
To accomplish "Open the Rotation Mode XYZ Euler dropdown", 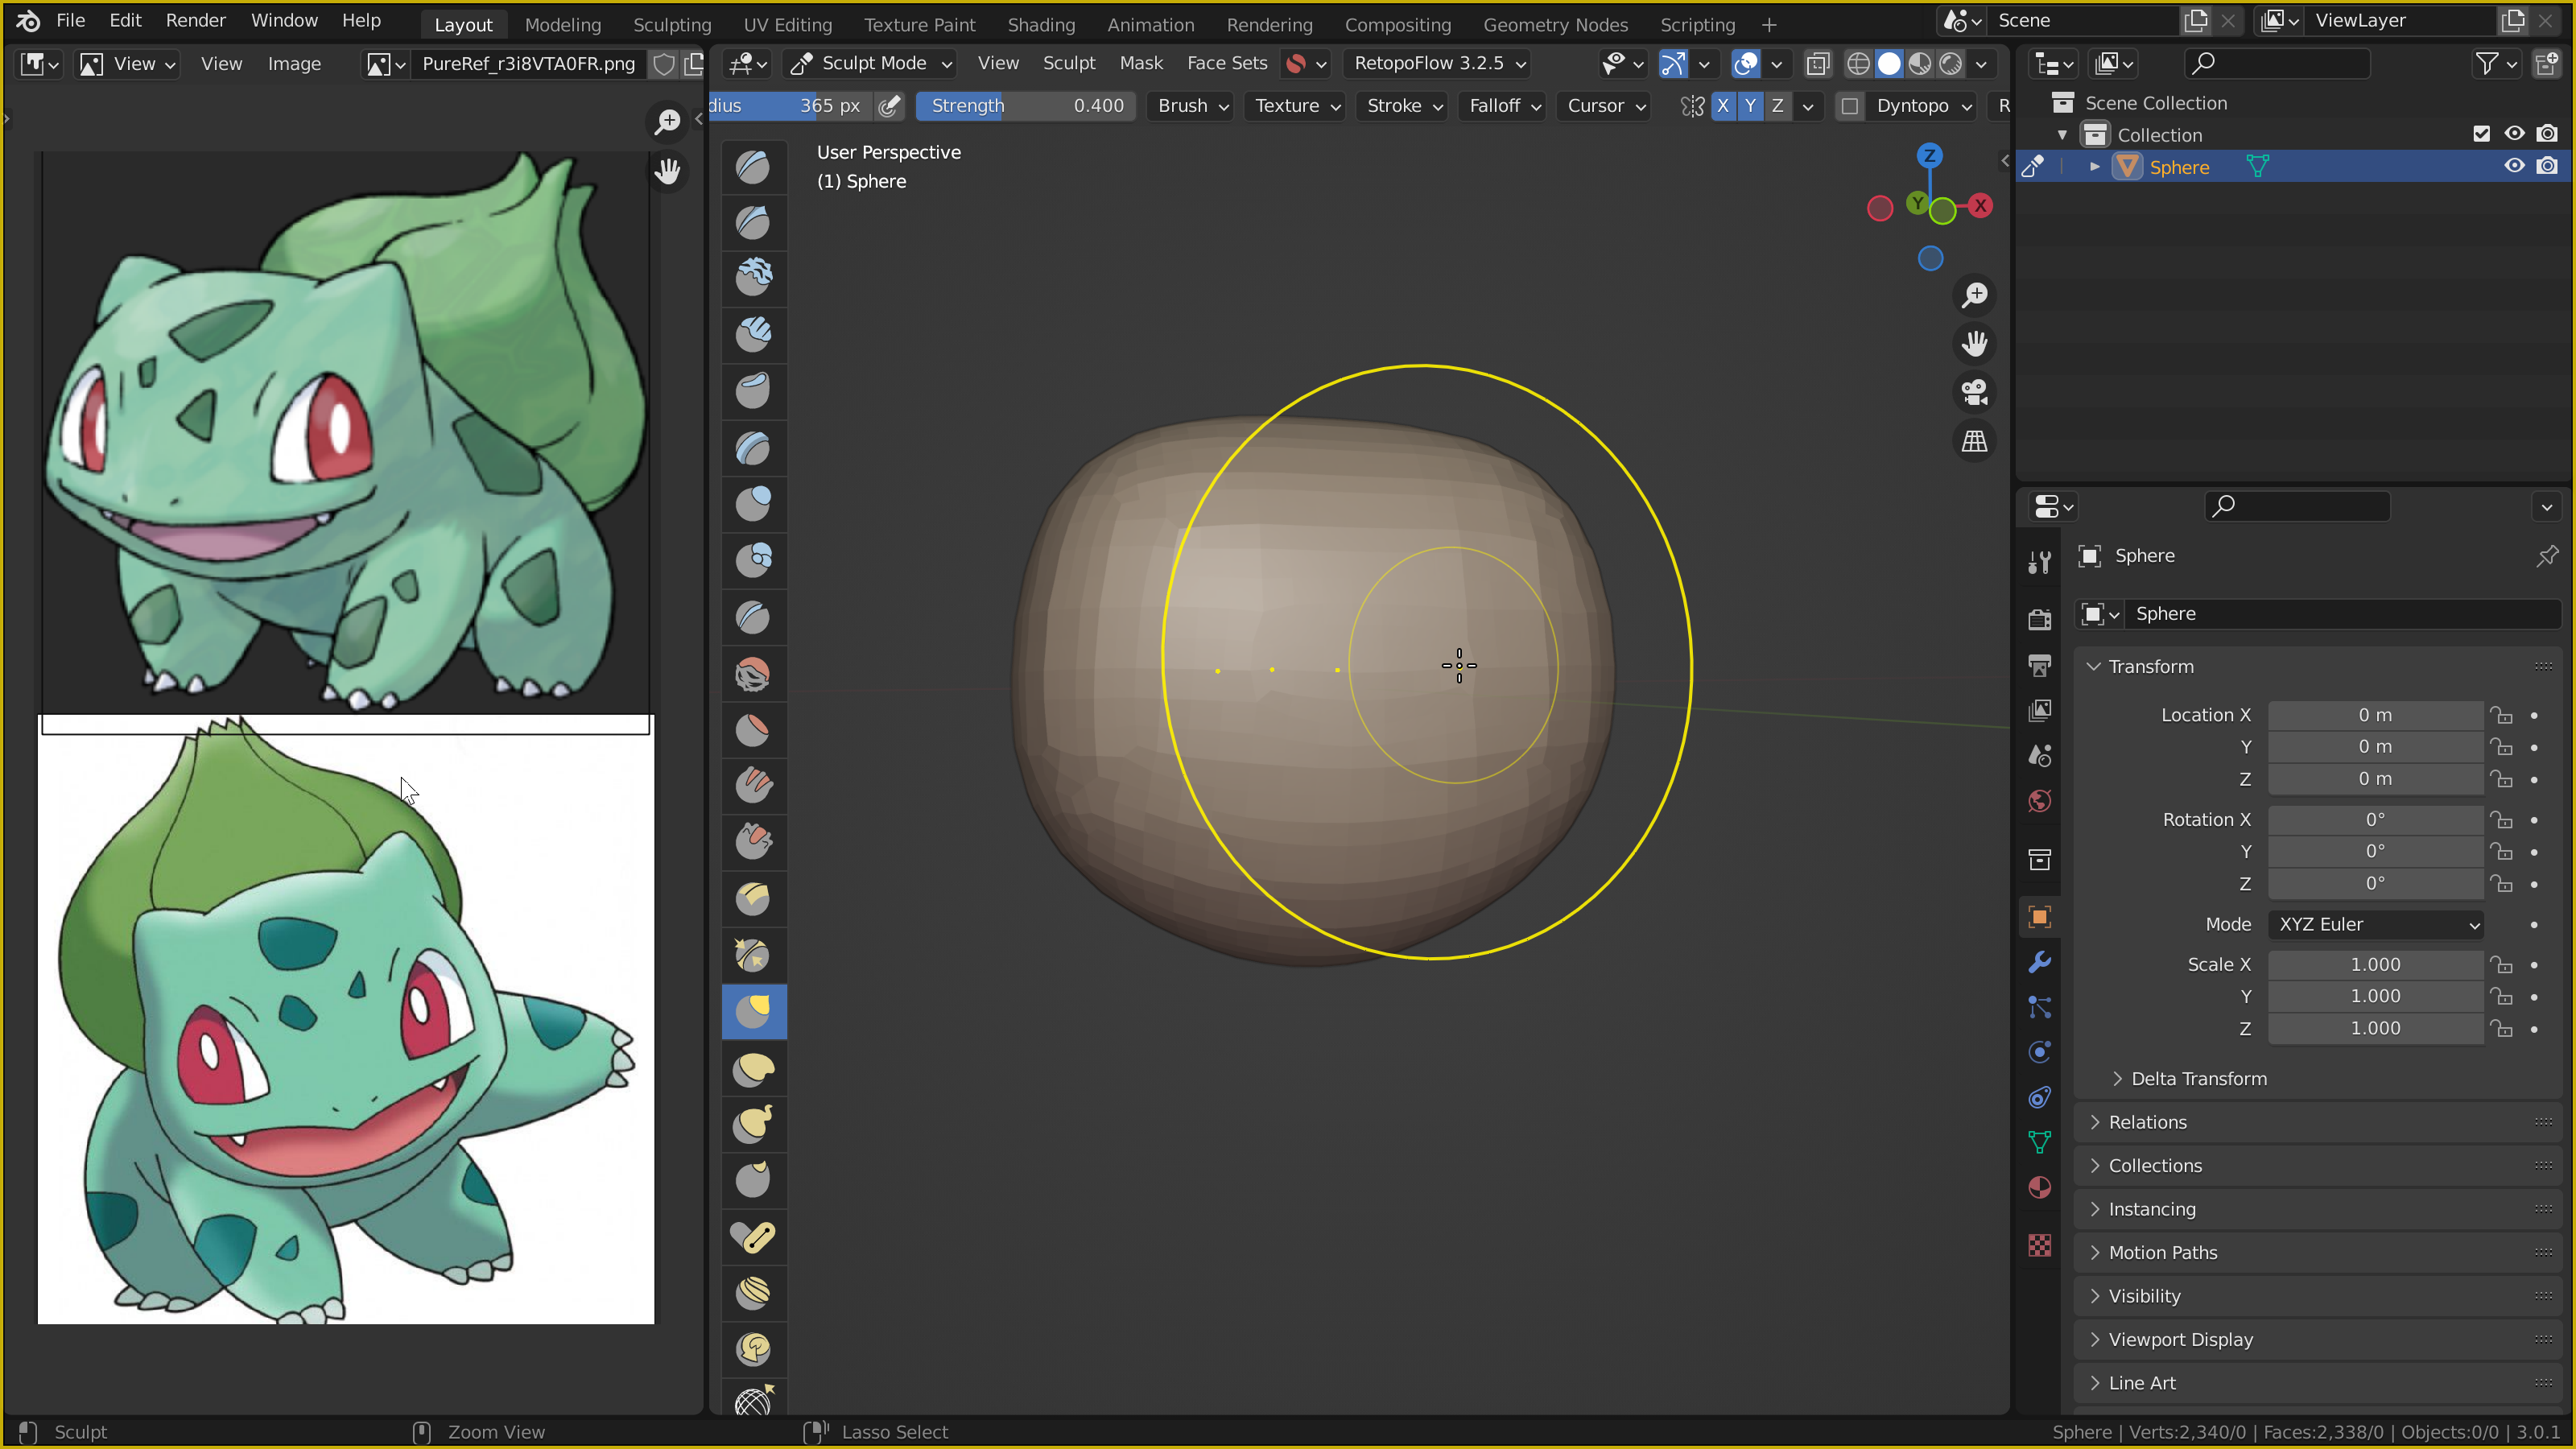I will click(x=2376, y=924).
